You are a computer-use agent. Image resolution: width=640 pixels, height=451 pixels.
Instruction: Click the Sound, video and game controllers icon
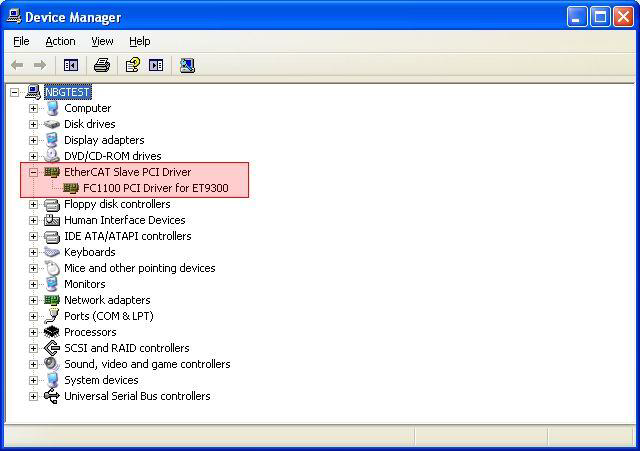click(x=52, y=364)
